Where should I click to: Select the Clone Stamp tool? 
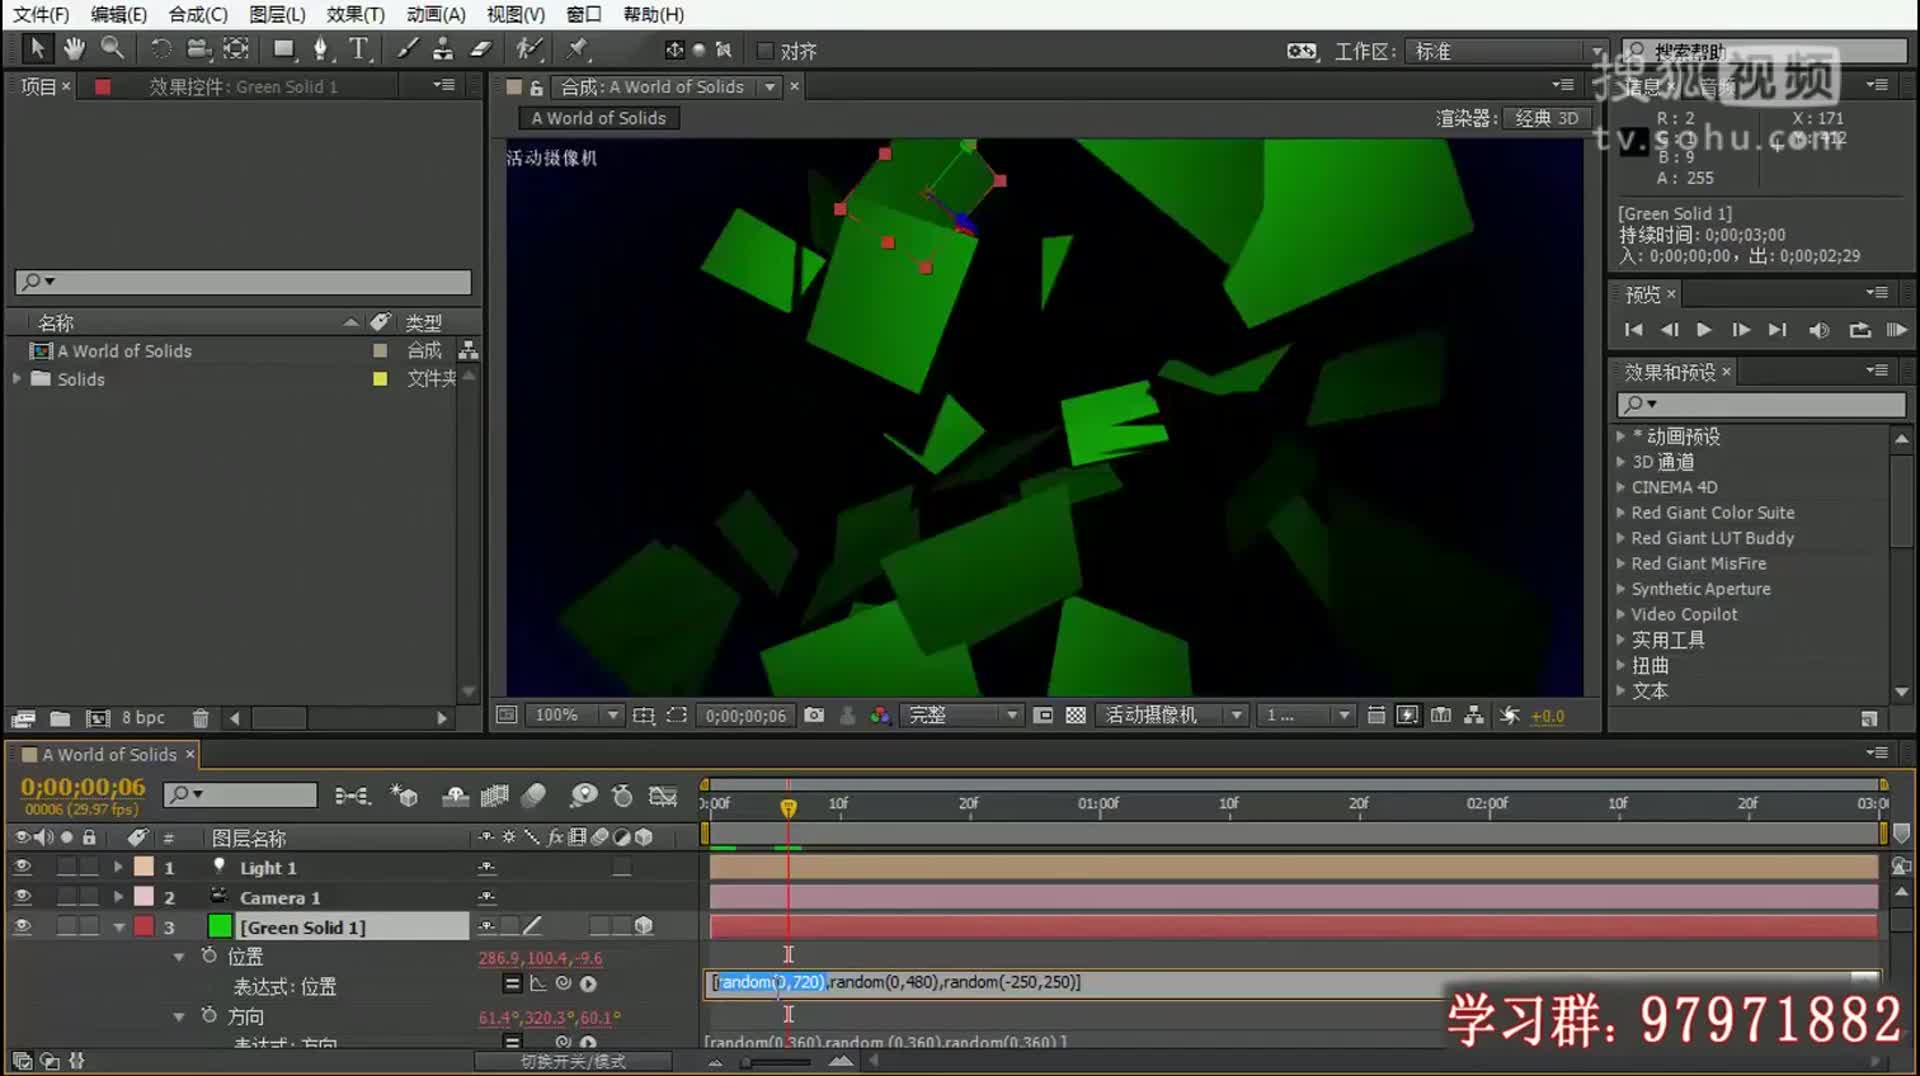click(443, 48)
